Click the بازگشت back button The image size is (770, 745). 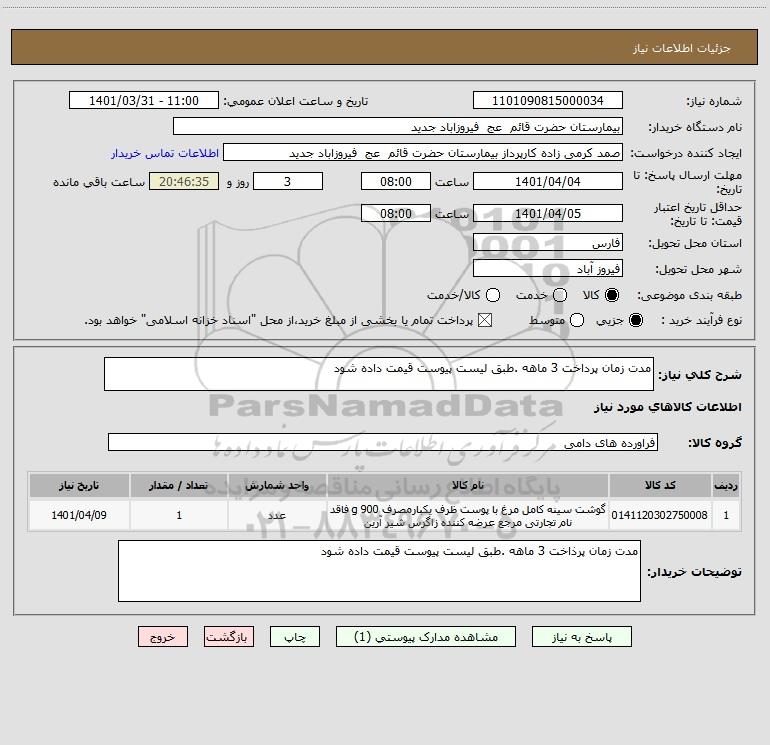point(229,636)
